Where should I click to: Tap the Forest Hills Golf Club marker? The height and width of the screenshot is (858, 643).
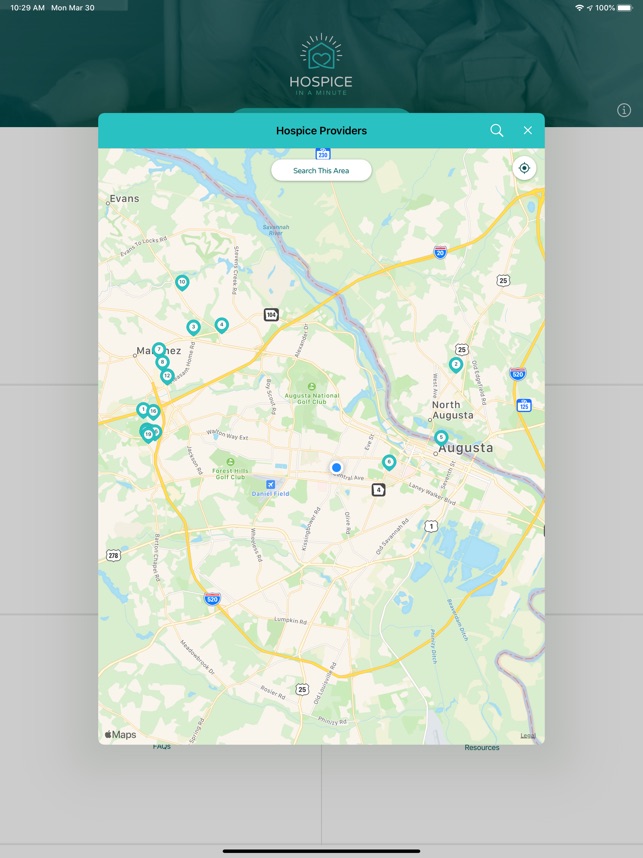[230, 462]
